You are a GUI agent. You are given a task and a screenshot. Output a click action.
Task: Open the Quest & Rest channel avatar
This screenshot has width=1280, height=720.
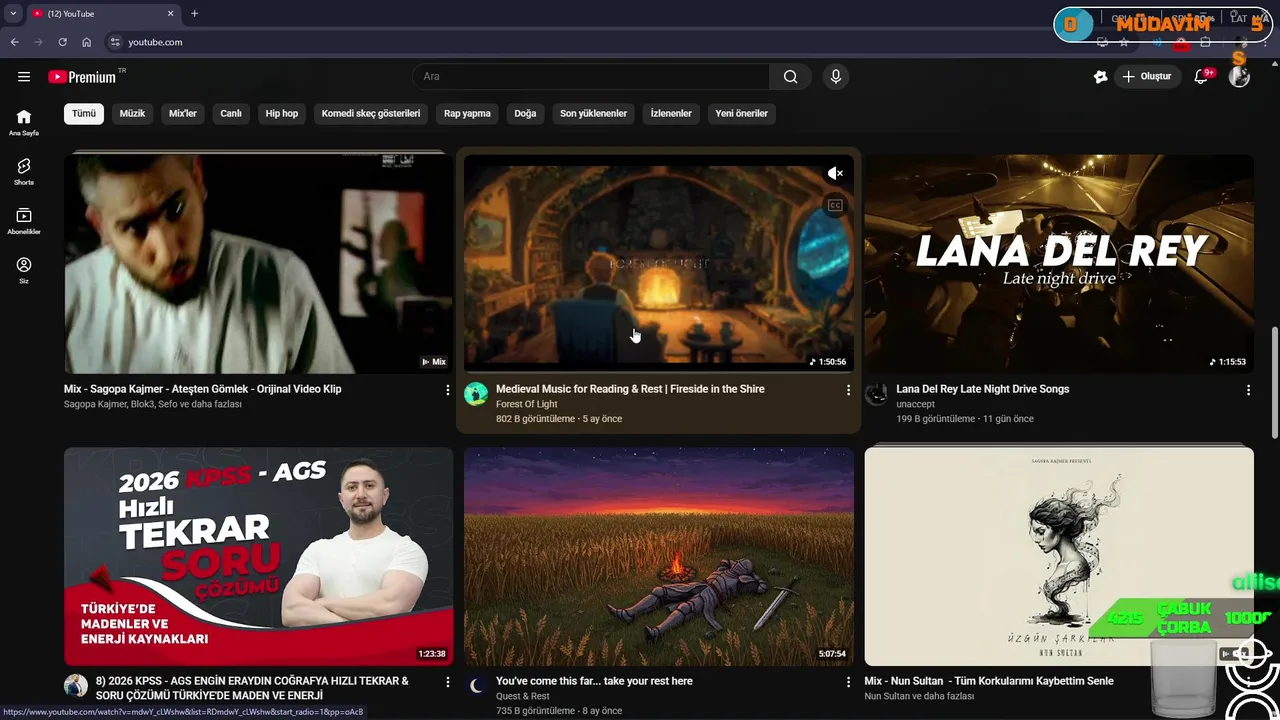[476, 686]
